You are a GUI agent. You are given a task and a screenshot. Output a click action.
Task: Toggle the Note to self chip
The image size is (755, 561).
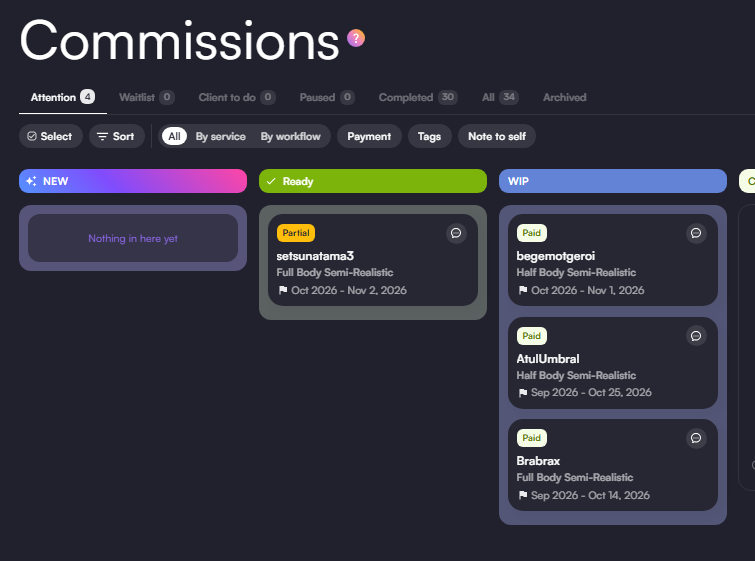(x=496, y=136)
